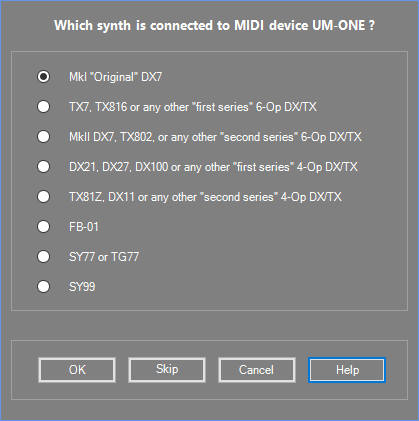The height and width of the screenshot is (421, 419).
Task: Select MkII DX7, TX802 second series radio circle
Action: coord(43,137)
